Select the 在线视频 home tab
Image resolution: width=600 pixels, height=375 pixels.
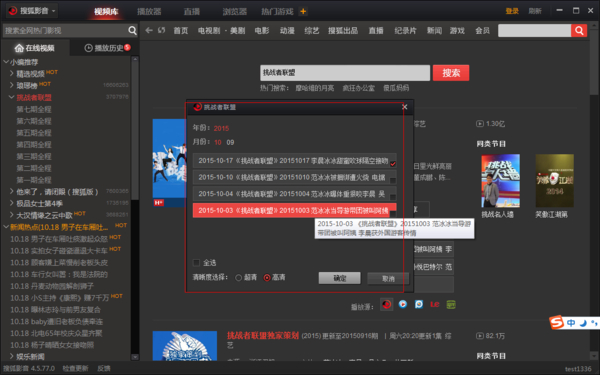tap(35, 48)
